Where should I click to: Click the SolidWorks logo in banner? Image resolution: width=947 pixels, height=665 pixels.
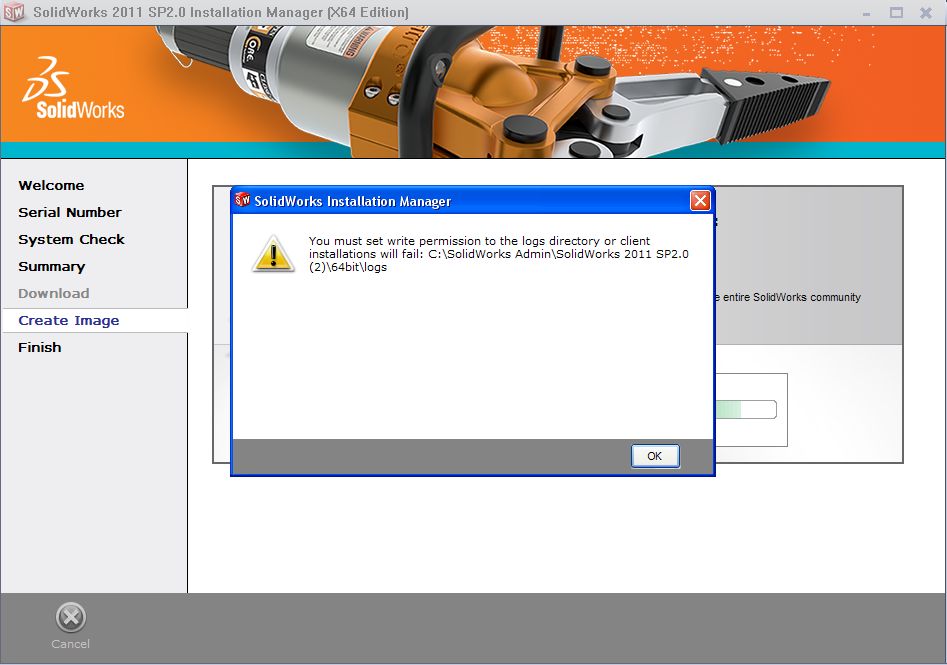74,88
